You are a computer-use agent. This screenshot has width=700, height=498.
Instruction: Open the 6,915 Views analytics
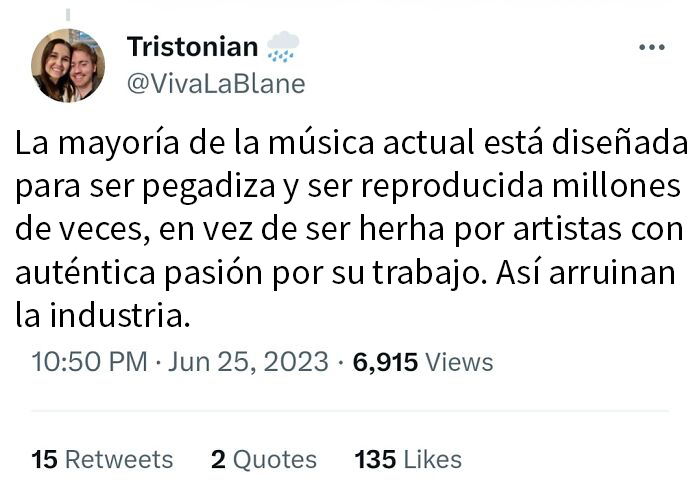click(424, 361)
